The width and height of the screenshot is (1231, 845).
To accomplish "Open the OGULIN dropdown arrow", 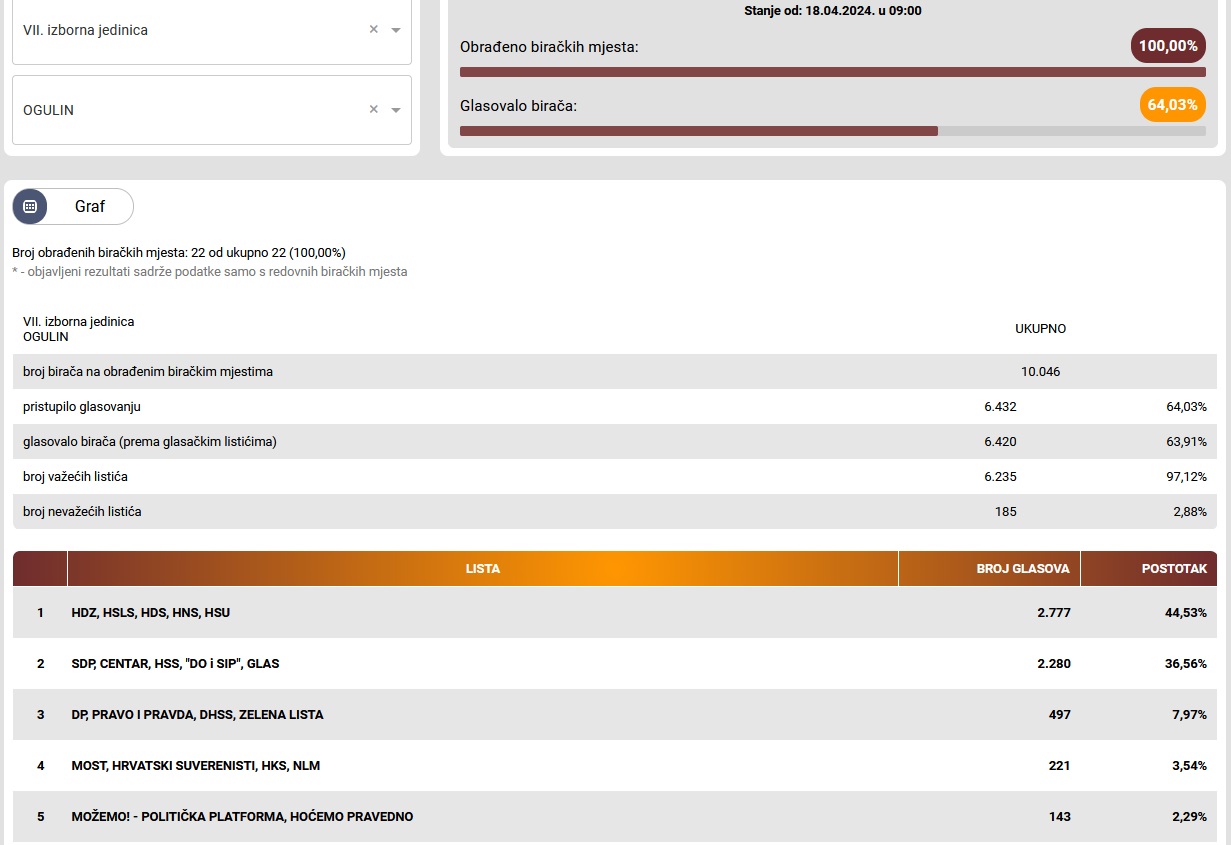I will pos(396,110).
